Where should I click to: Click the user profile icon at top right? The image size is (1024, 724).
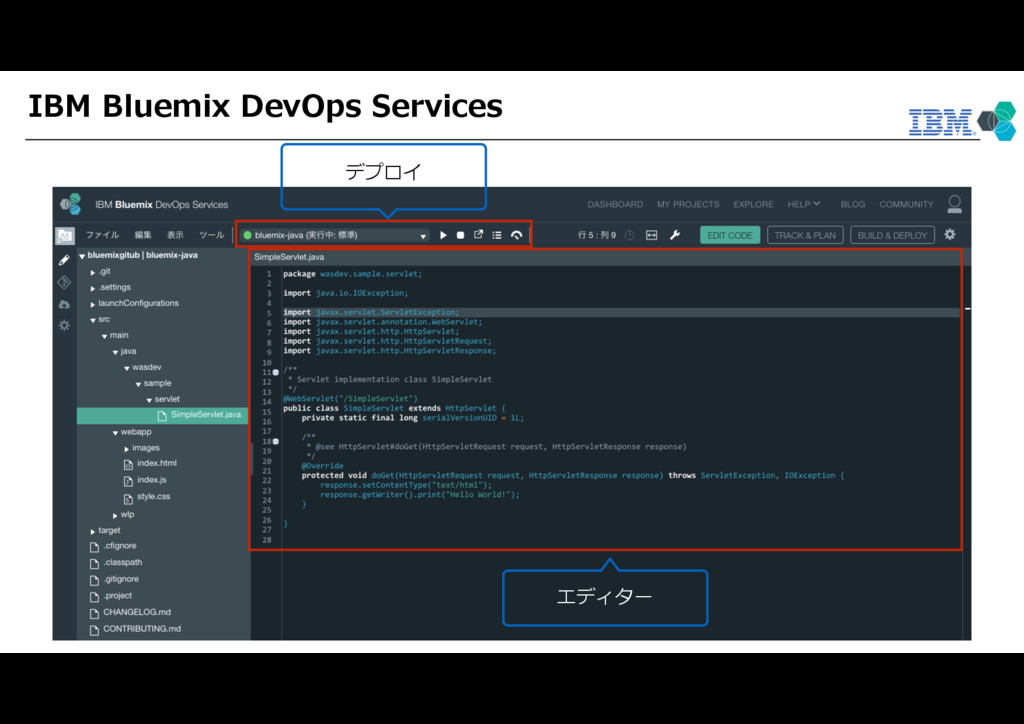954,204
